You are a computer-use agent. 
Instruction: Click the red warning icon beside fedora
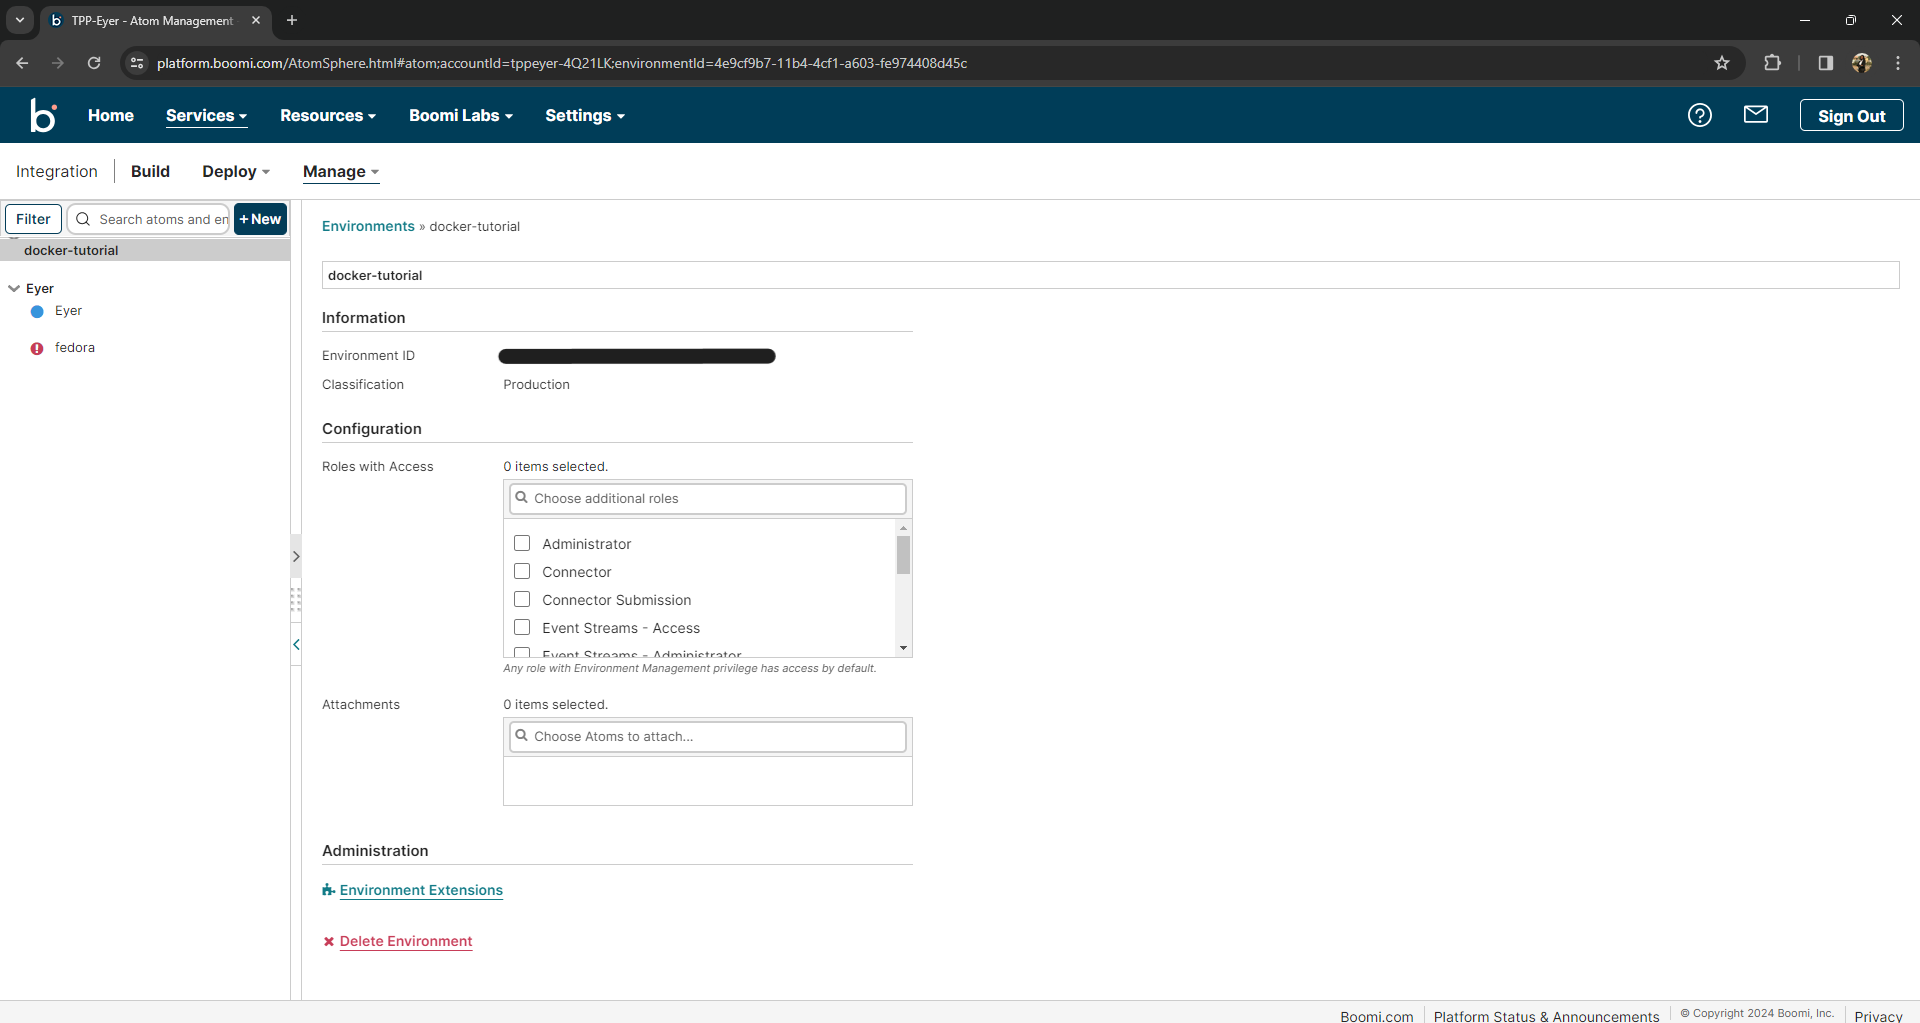37,349
